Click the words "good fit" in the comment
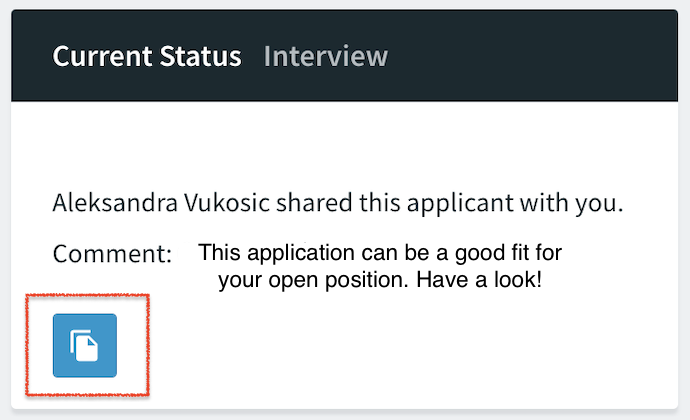 point(492,254)
